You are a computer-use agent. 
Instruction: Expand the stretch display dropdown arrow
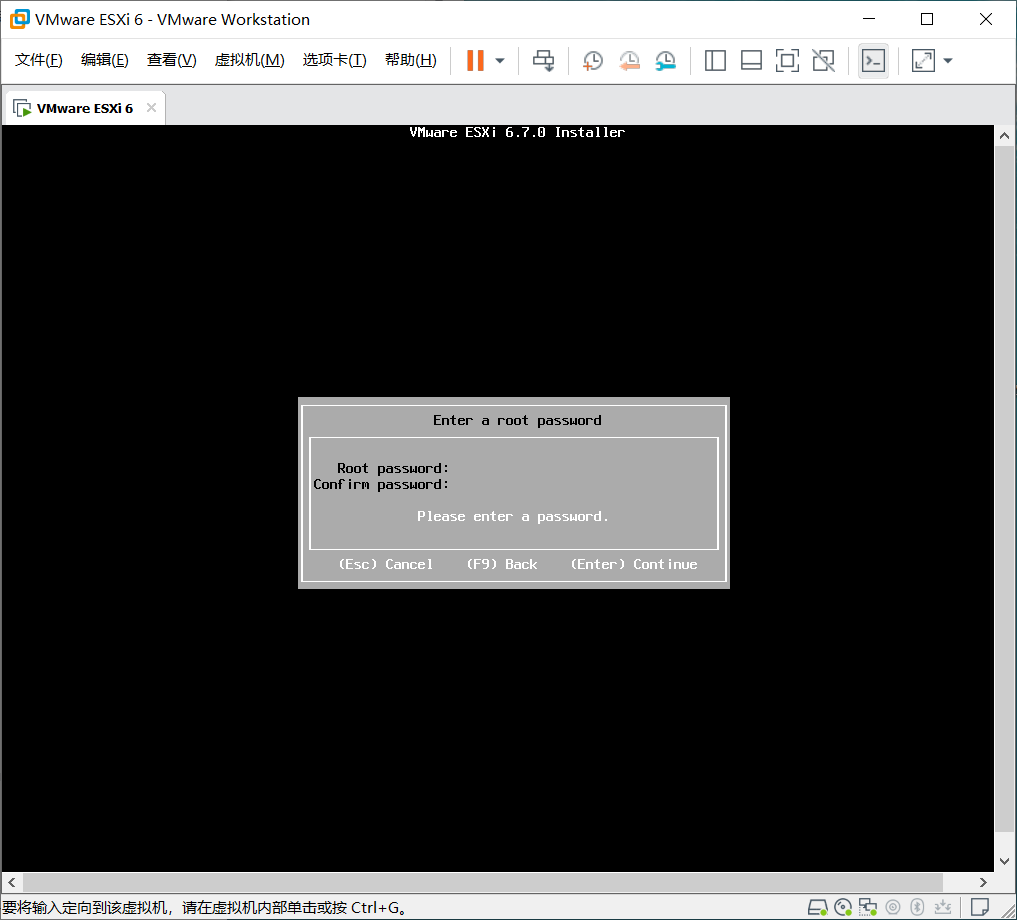click(x=948, y=61)
